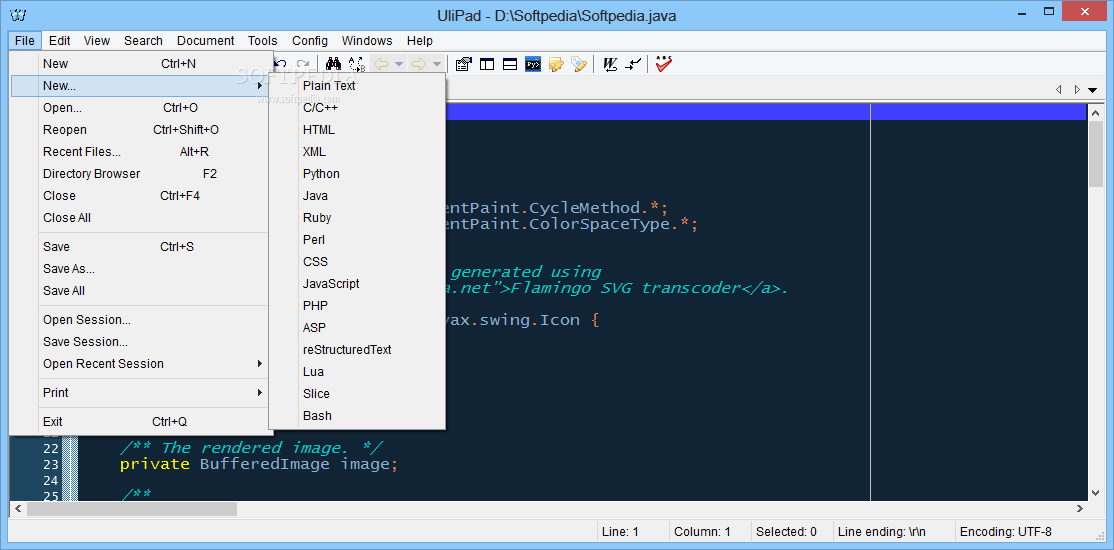This screenshot has height=550, width=1114.
Task: Click the Redo toolbar icon
Action: pyautogui.click(x=303, y=64)
